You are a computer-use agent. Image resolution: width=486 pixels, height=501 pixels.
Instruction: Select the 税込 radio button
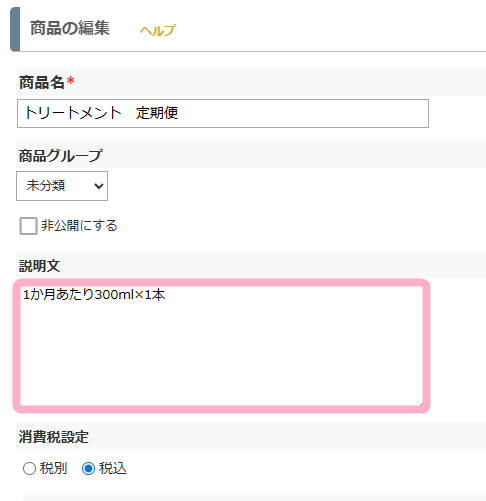click(88, 468)
